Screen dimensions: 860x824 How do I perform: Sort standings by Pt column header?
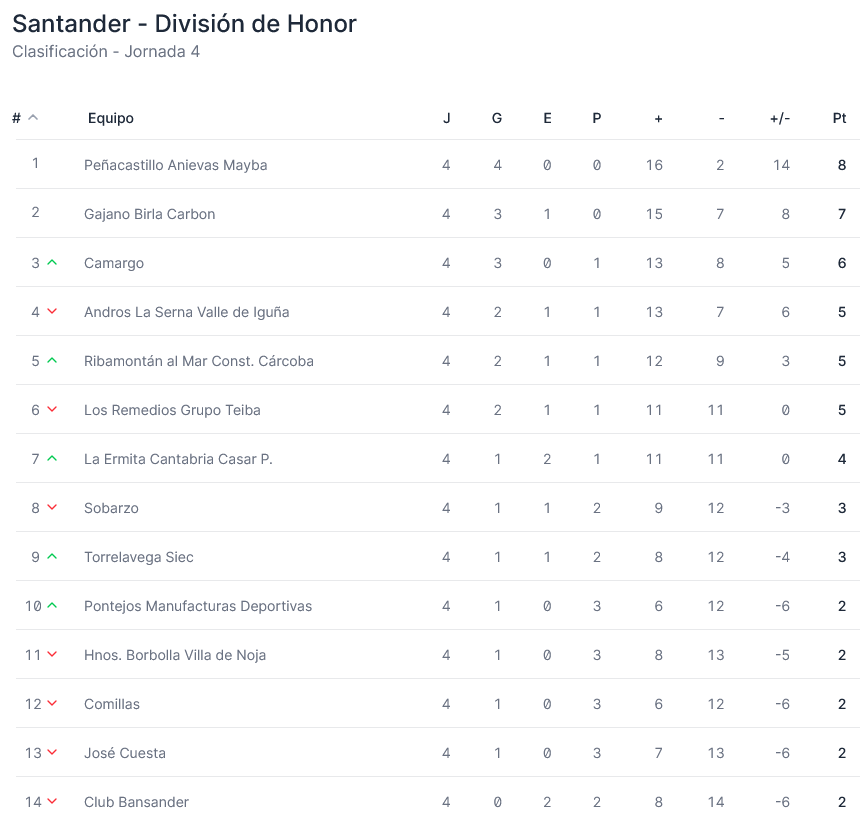pos(840,118)
